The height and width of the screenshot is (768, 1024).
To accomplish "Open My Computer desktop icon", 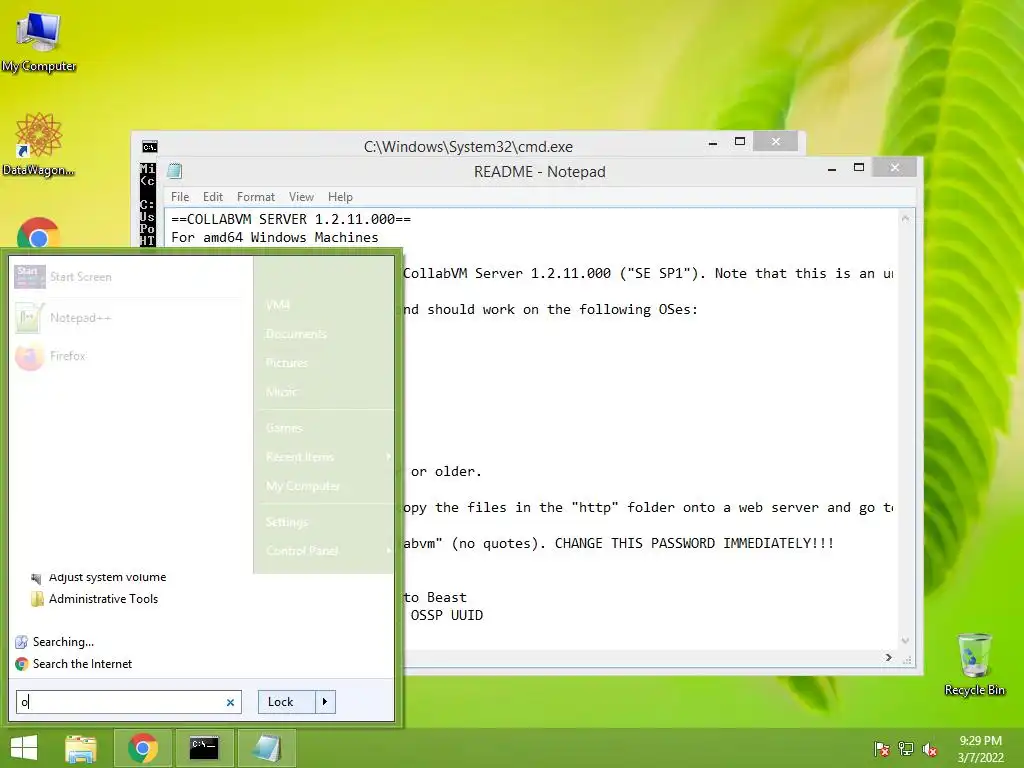I will tap(39, 40).
